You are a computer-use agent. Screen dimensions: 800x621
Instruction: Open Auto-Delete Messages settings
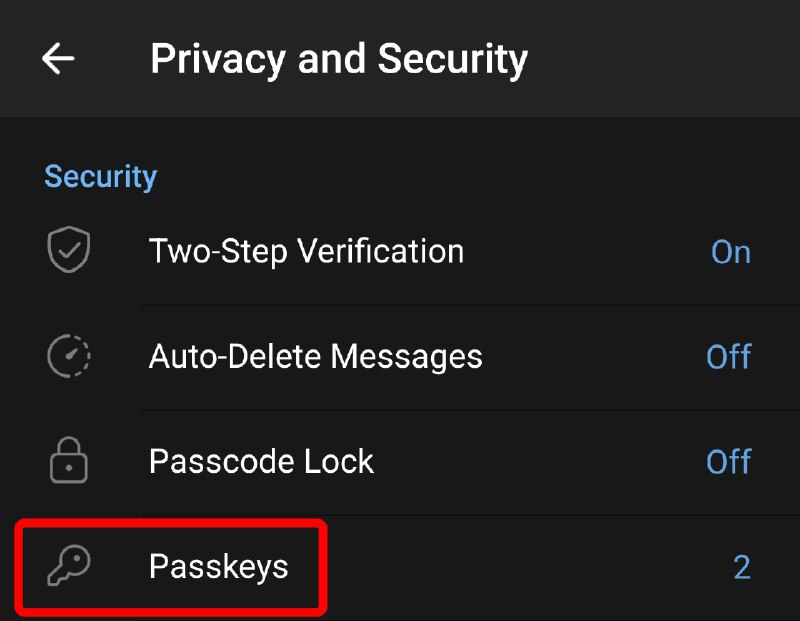pos(315,356)
